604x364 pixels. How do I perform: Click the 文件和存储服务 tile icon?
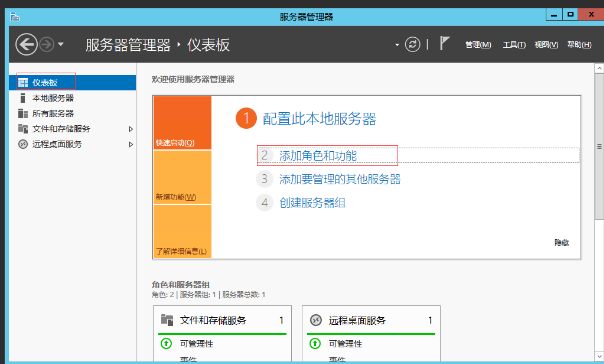point(167,320)
